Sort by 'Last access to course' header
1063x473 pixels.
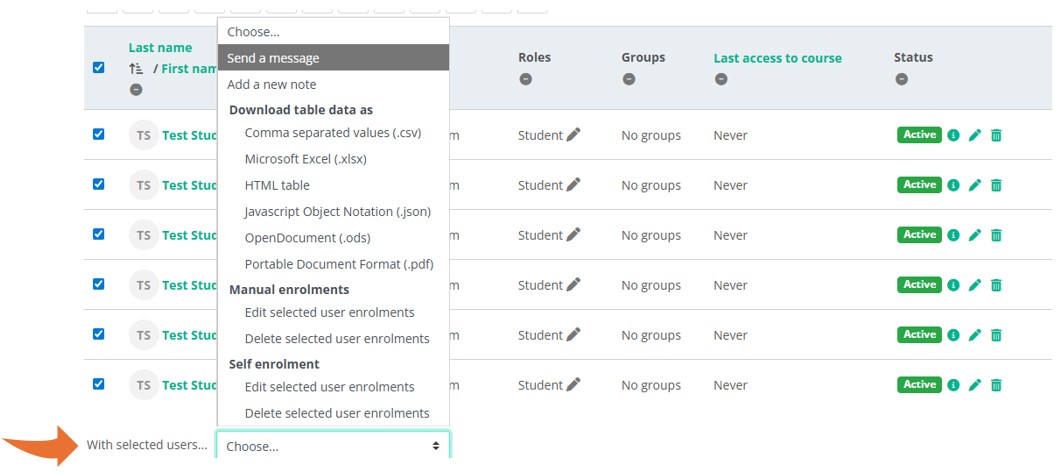point(777,58)
